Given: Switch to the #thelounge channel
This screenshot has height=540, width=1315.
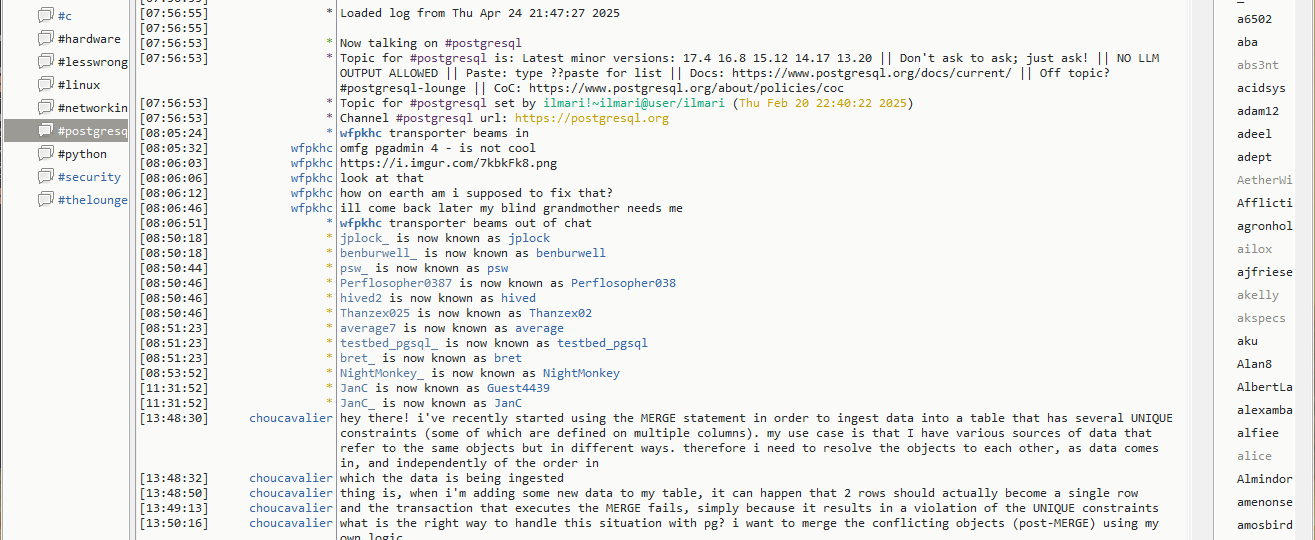Looking at the screenshot, I should tap(92, 200).
